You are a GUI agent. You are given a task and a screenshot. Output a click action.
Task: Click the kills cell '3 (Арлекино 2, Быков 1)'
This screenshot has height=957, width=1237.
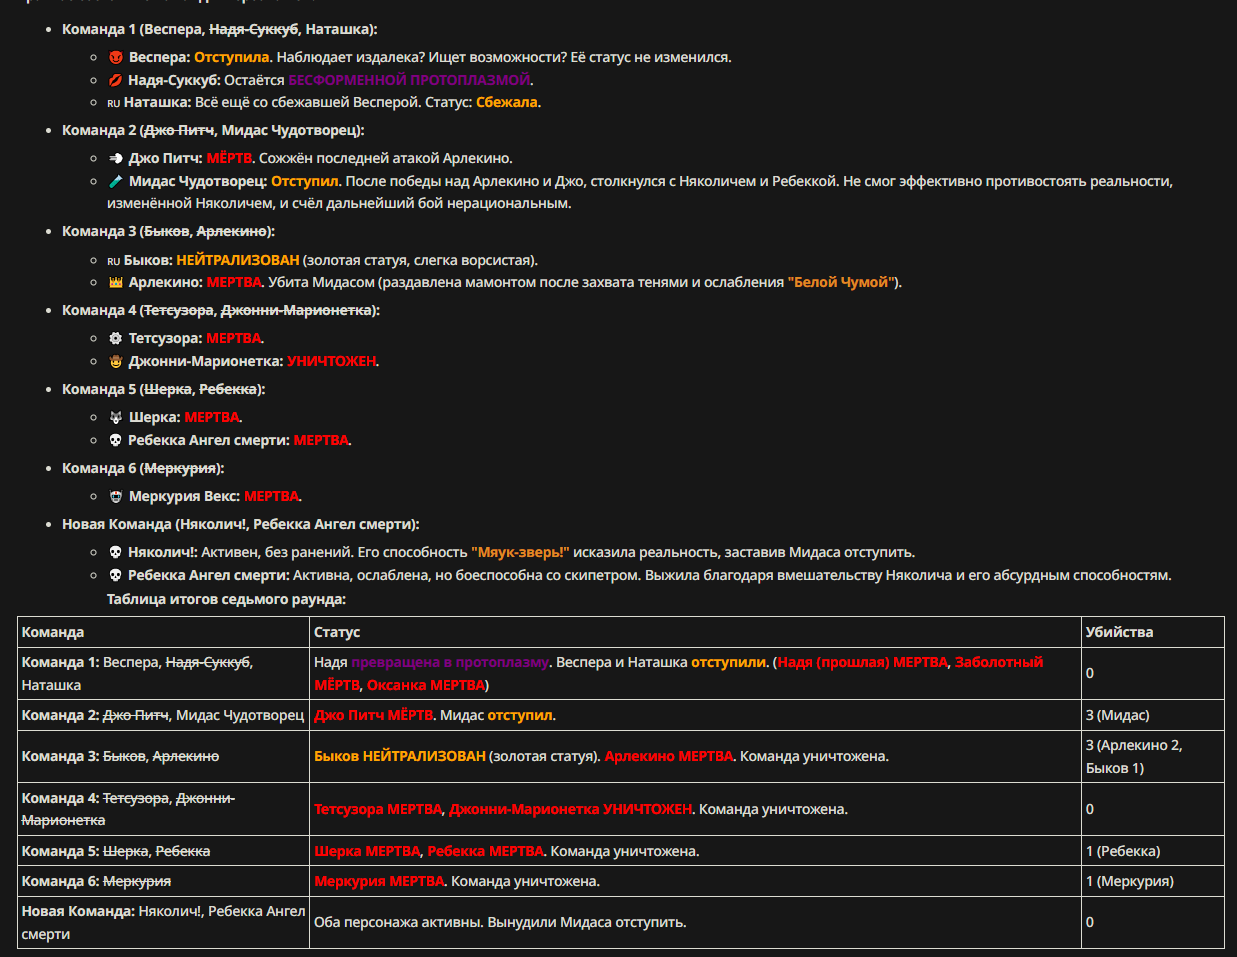click(1153, 756)
